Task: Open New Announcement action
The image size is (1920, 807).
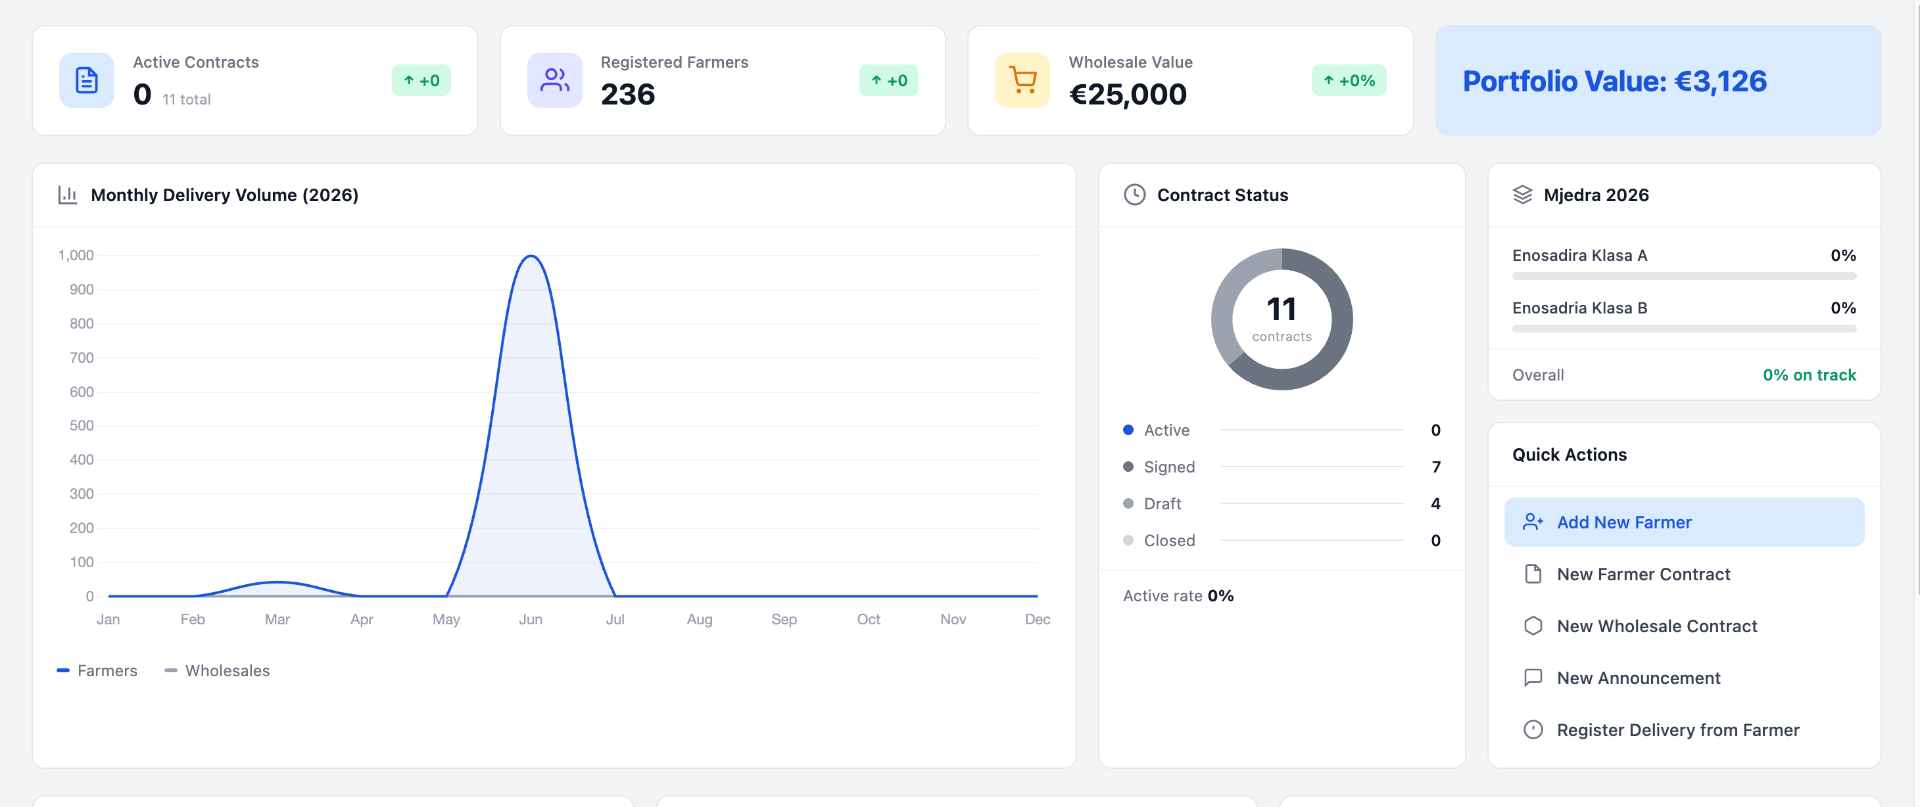Action: [x=1684, y=678]
